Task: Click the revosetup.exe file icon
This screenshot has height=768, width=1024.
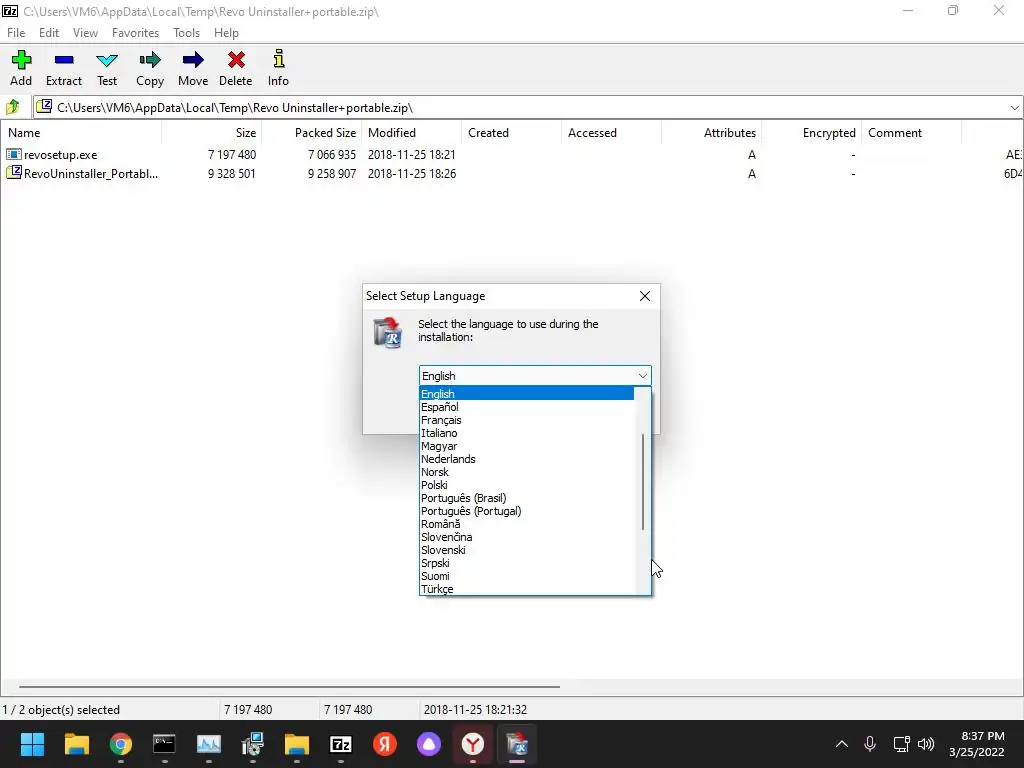Action: click(x=14, y=155)
